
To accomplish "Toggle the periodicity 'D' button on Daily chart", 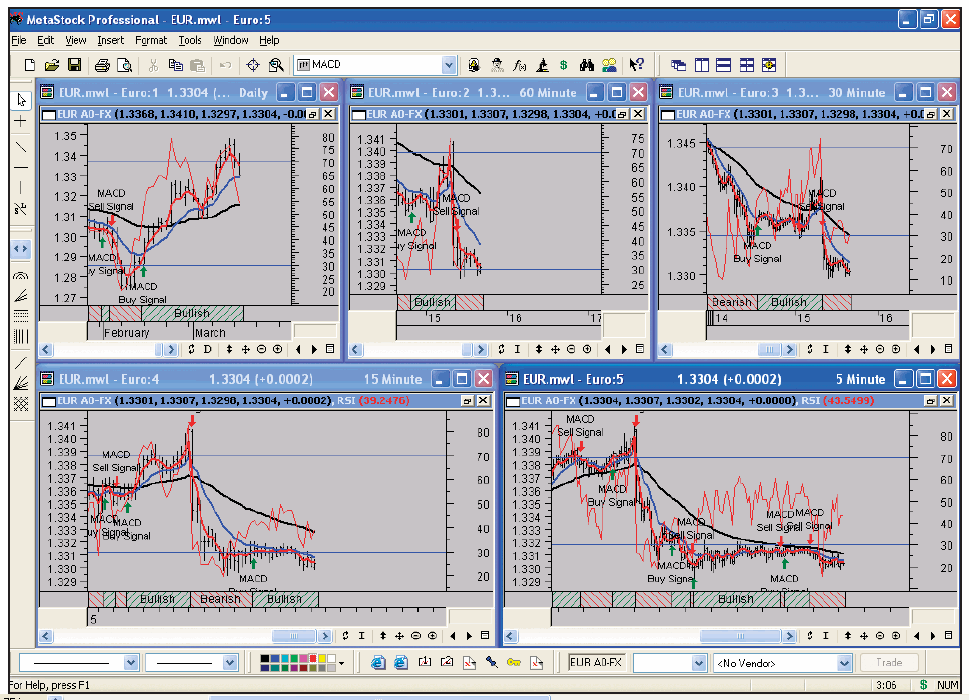I will [208, 350].
